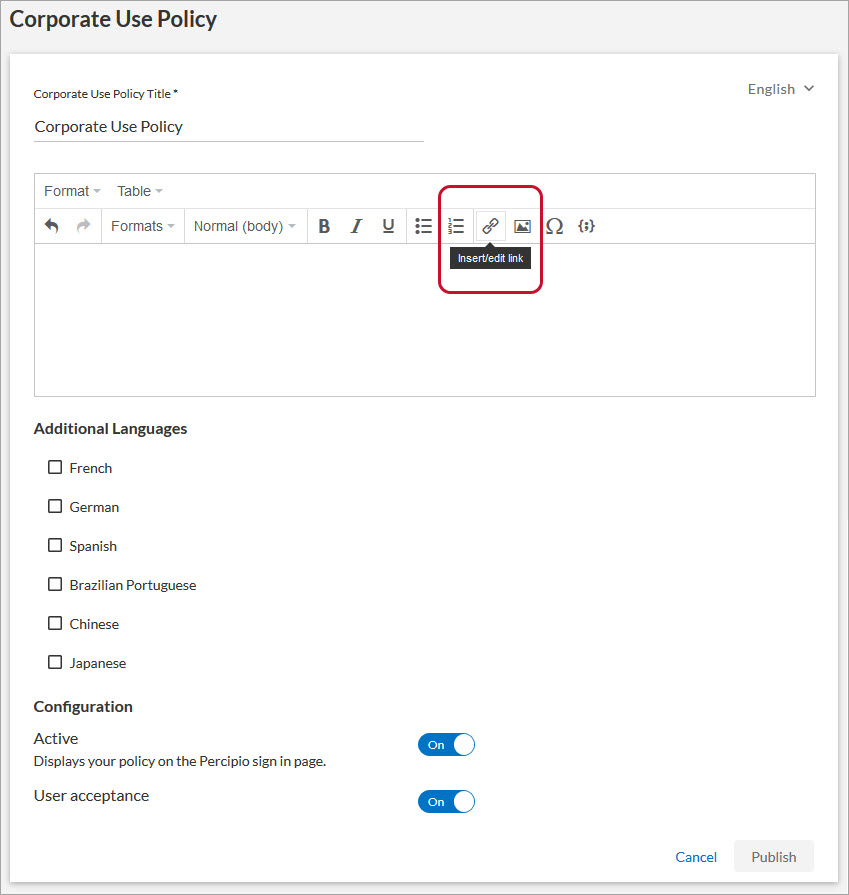The height and width of the screenshot is (895, 849).
Task: Toggle underline text formatting
Action: point(388,226)
